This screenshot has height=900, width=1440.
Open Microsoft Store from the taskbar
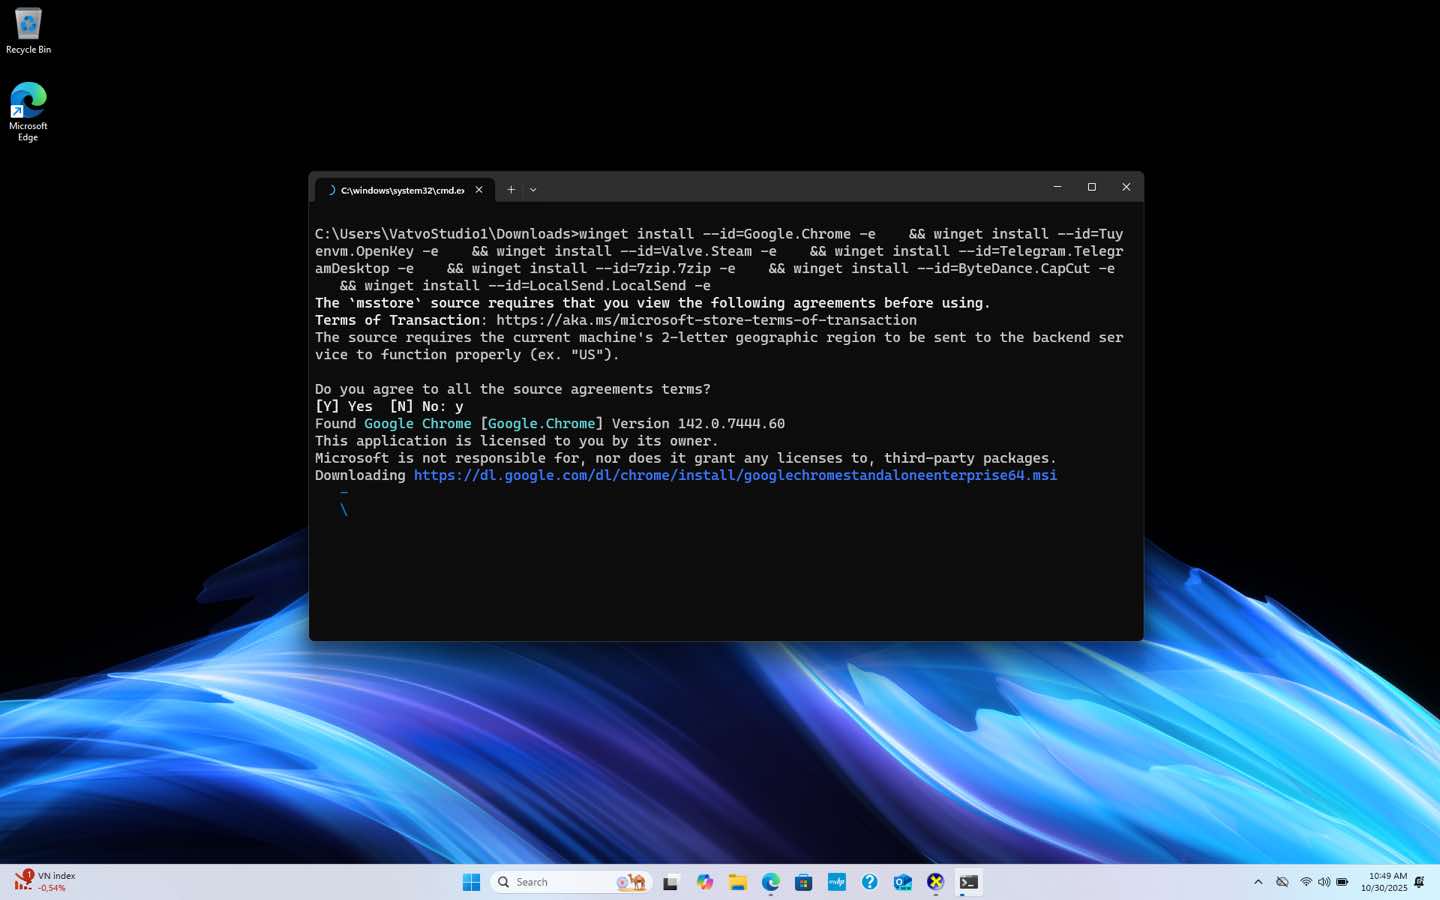803,882
